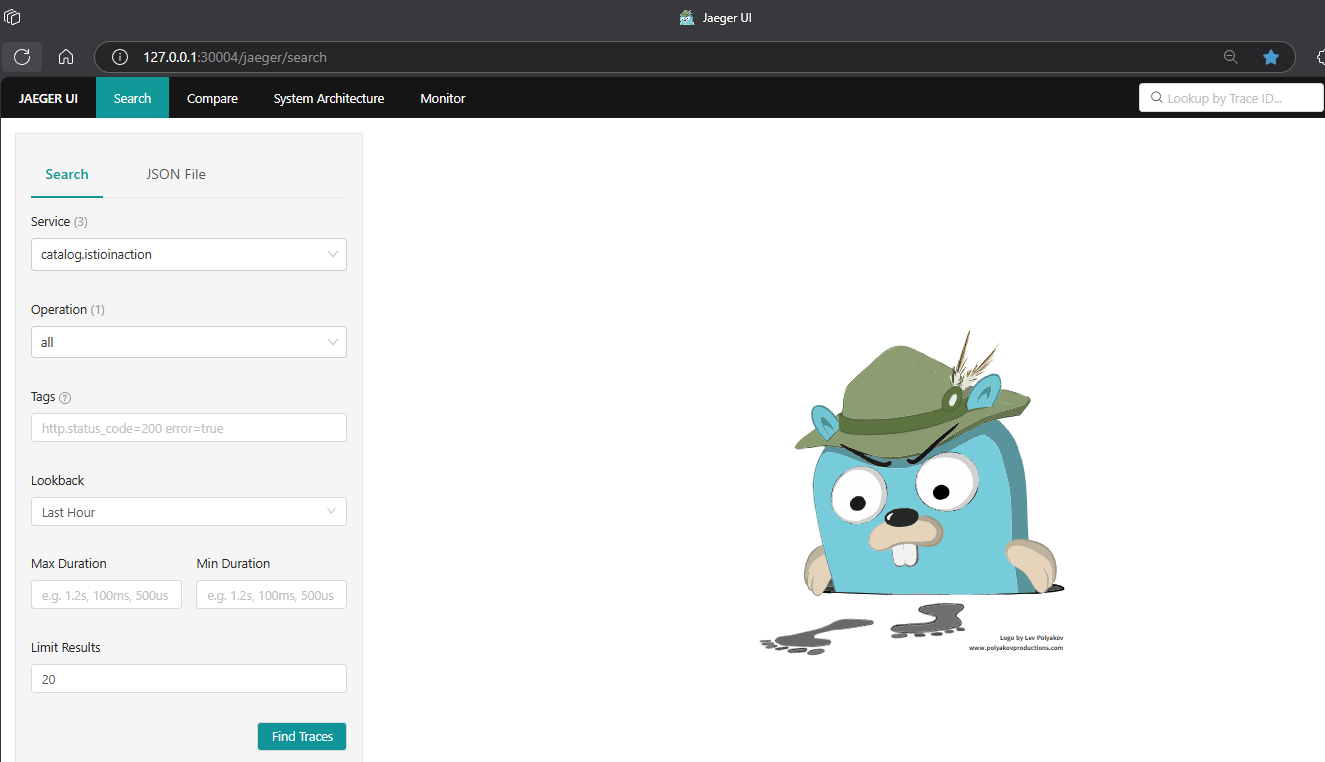The image size is (1325, 762).
Task: Click the Min Duration input
Action: (x=272, y=595)
